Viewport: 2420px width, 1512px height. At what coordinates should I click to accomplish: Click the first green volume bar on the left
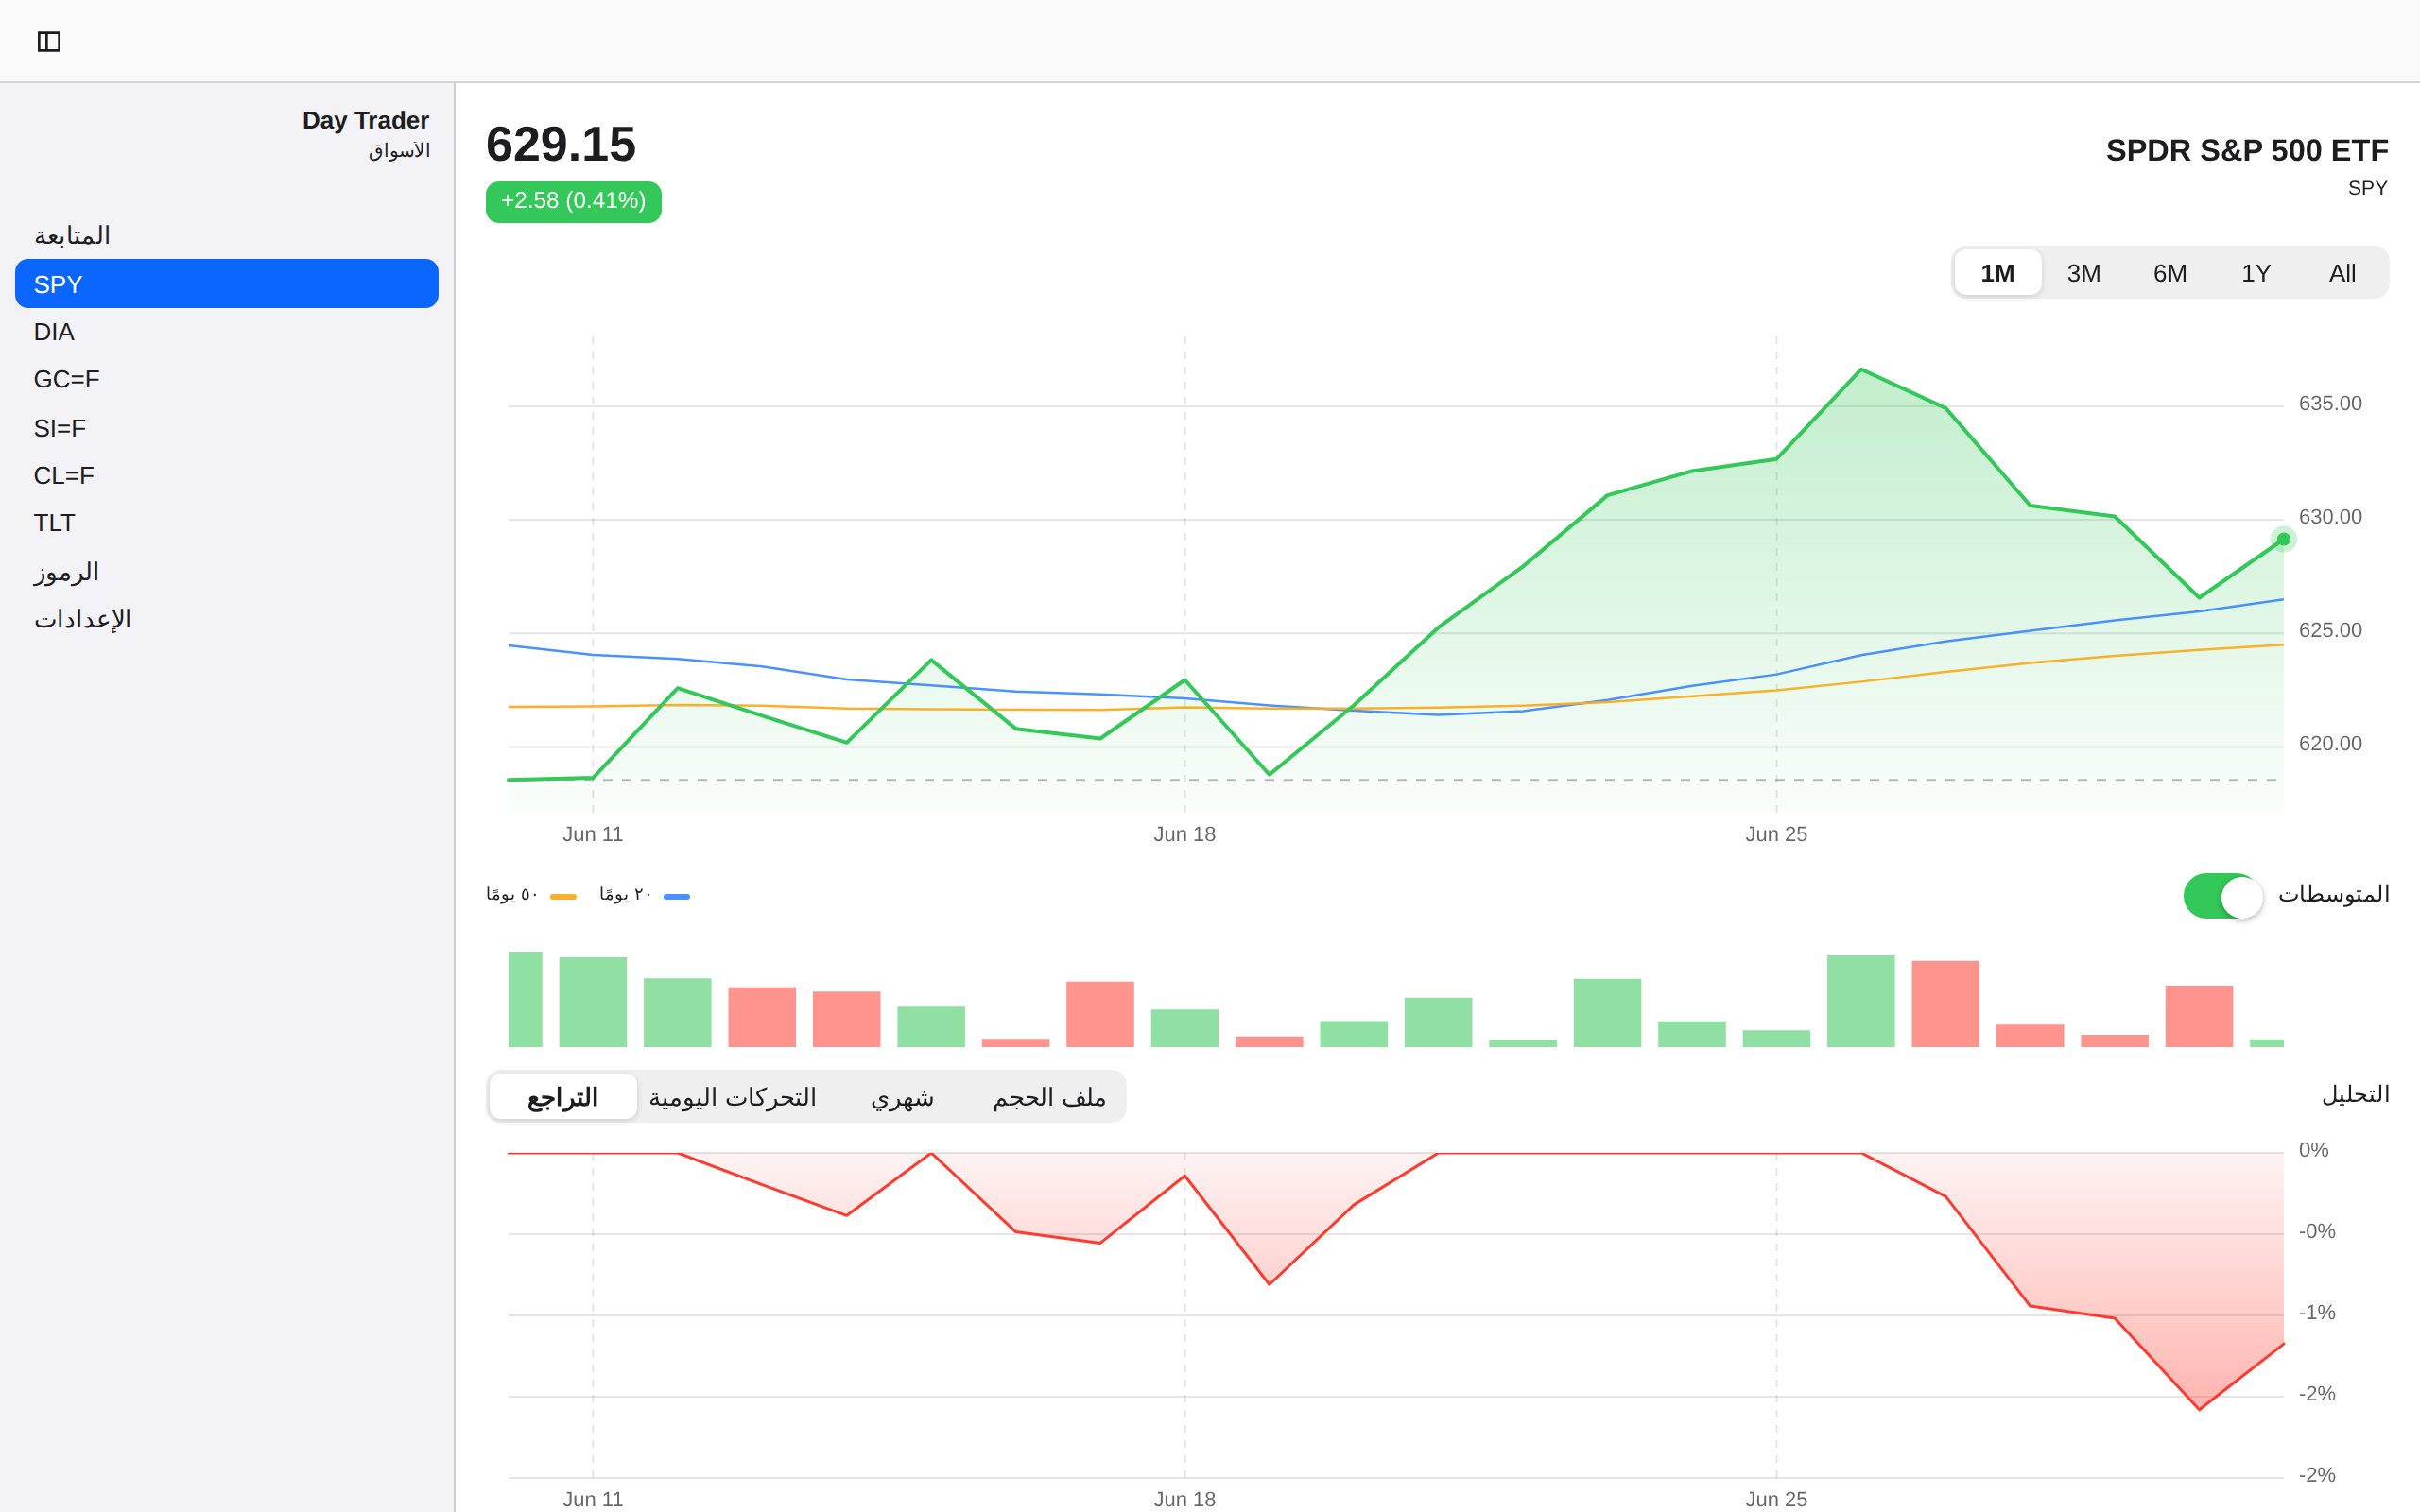[525, 999]
